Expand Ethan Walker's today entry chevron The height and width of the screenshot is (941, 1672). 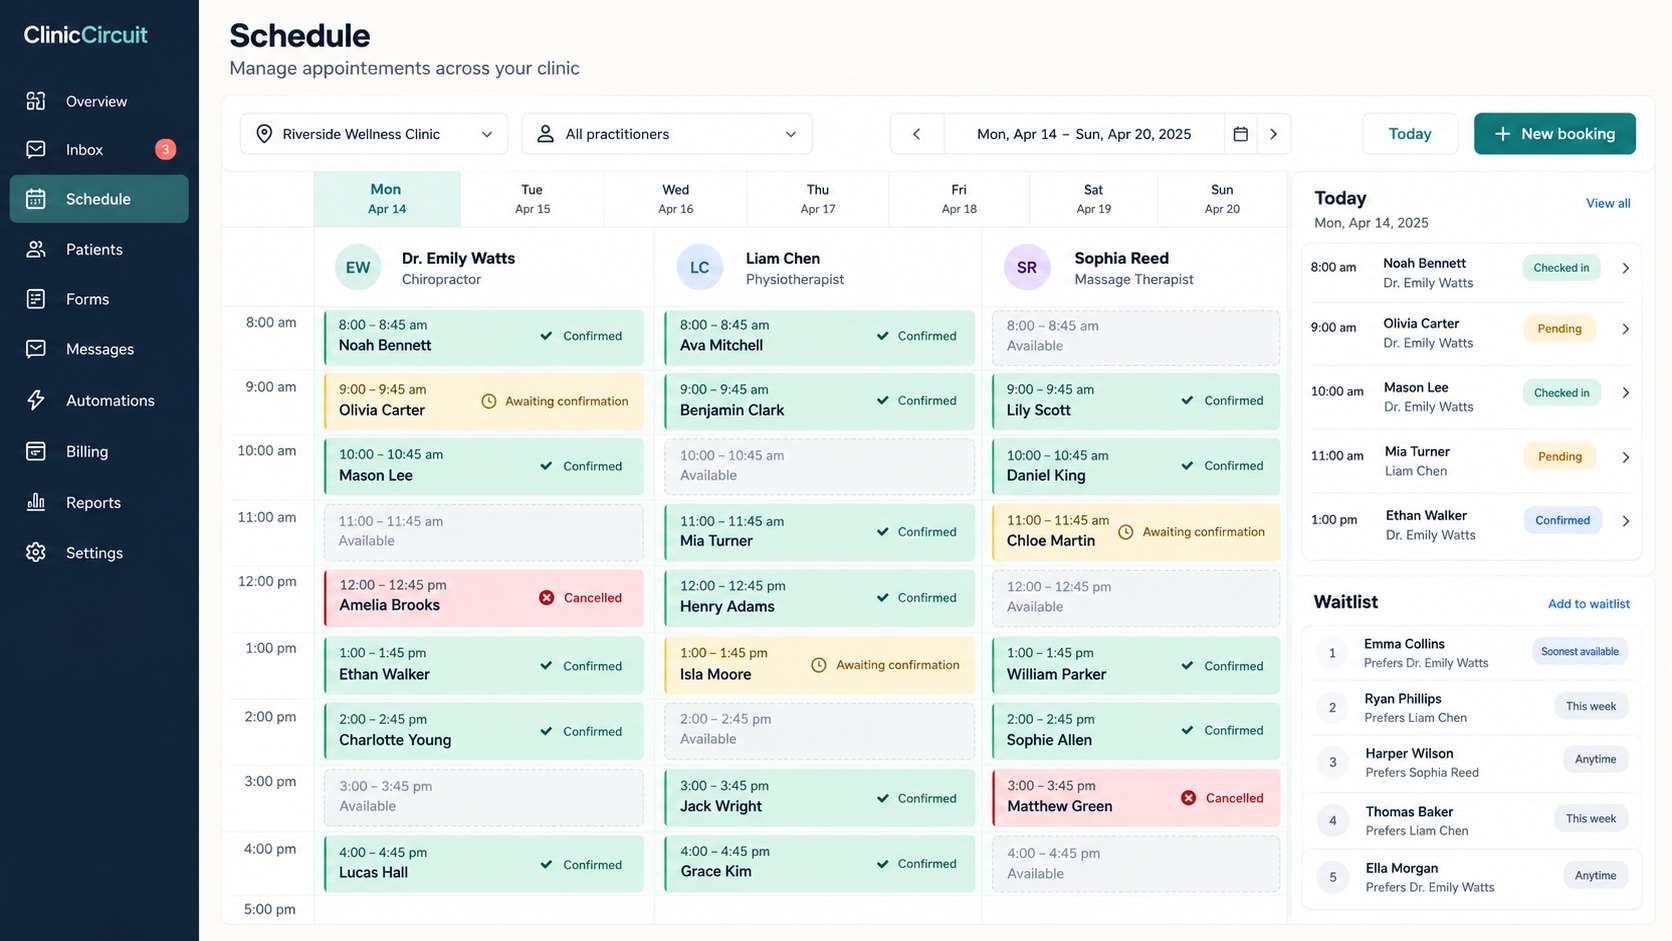1625,521
